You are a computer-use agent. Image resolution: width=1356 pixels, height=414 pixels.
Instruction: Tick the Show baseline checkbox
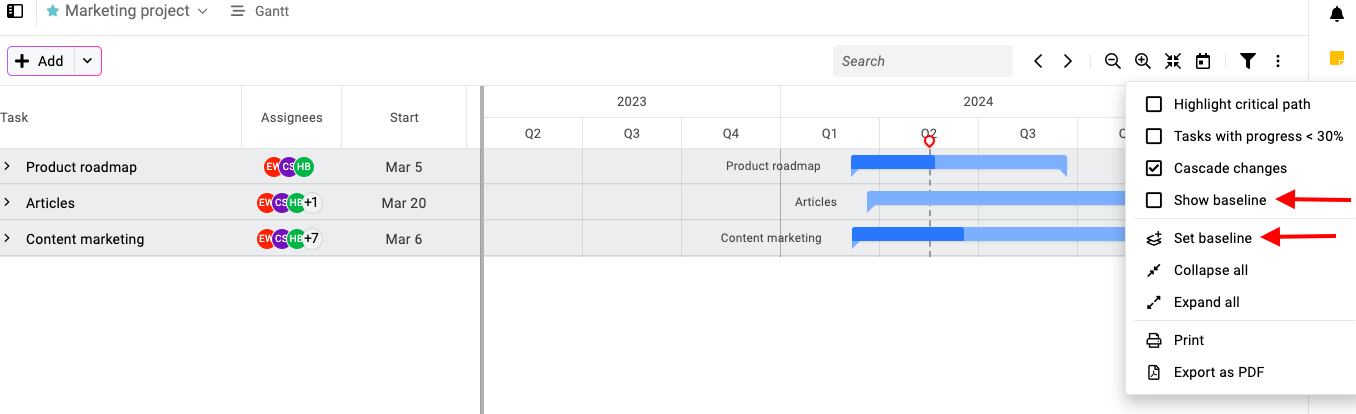(1154, 200)
